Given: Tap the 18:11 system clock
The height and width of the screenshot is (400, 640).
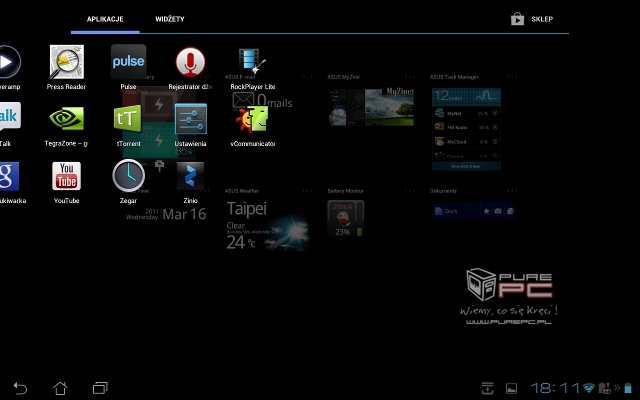Looking at the screenshot, I should 555,387.
